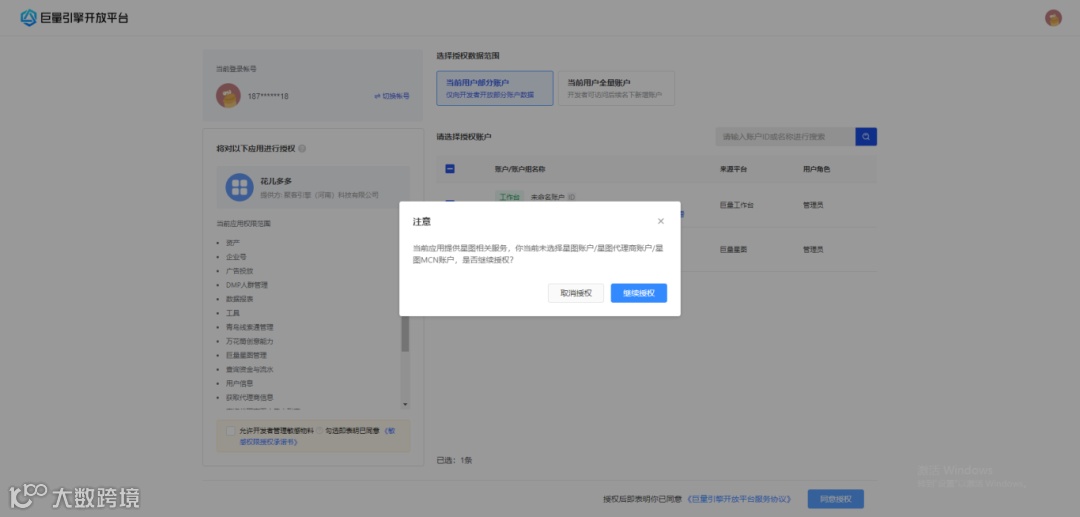Click the 同意授权 button
1080x517 pixels.
[x=835, y=498]
